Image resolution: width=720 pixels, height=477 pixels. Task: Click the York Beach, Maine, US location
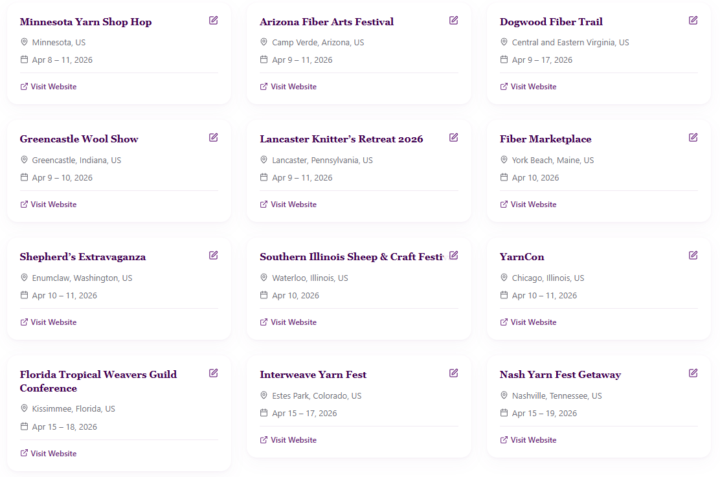click(x=553, y=160)
